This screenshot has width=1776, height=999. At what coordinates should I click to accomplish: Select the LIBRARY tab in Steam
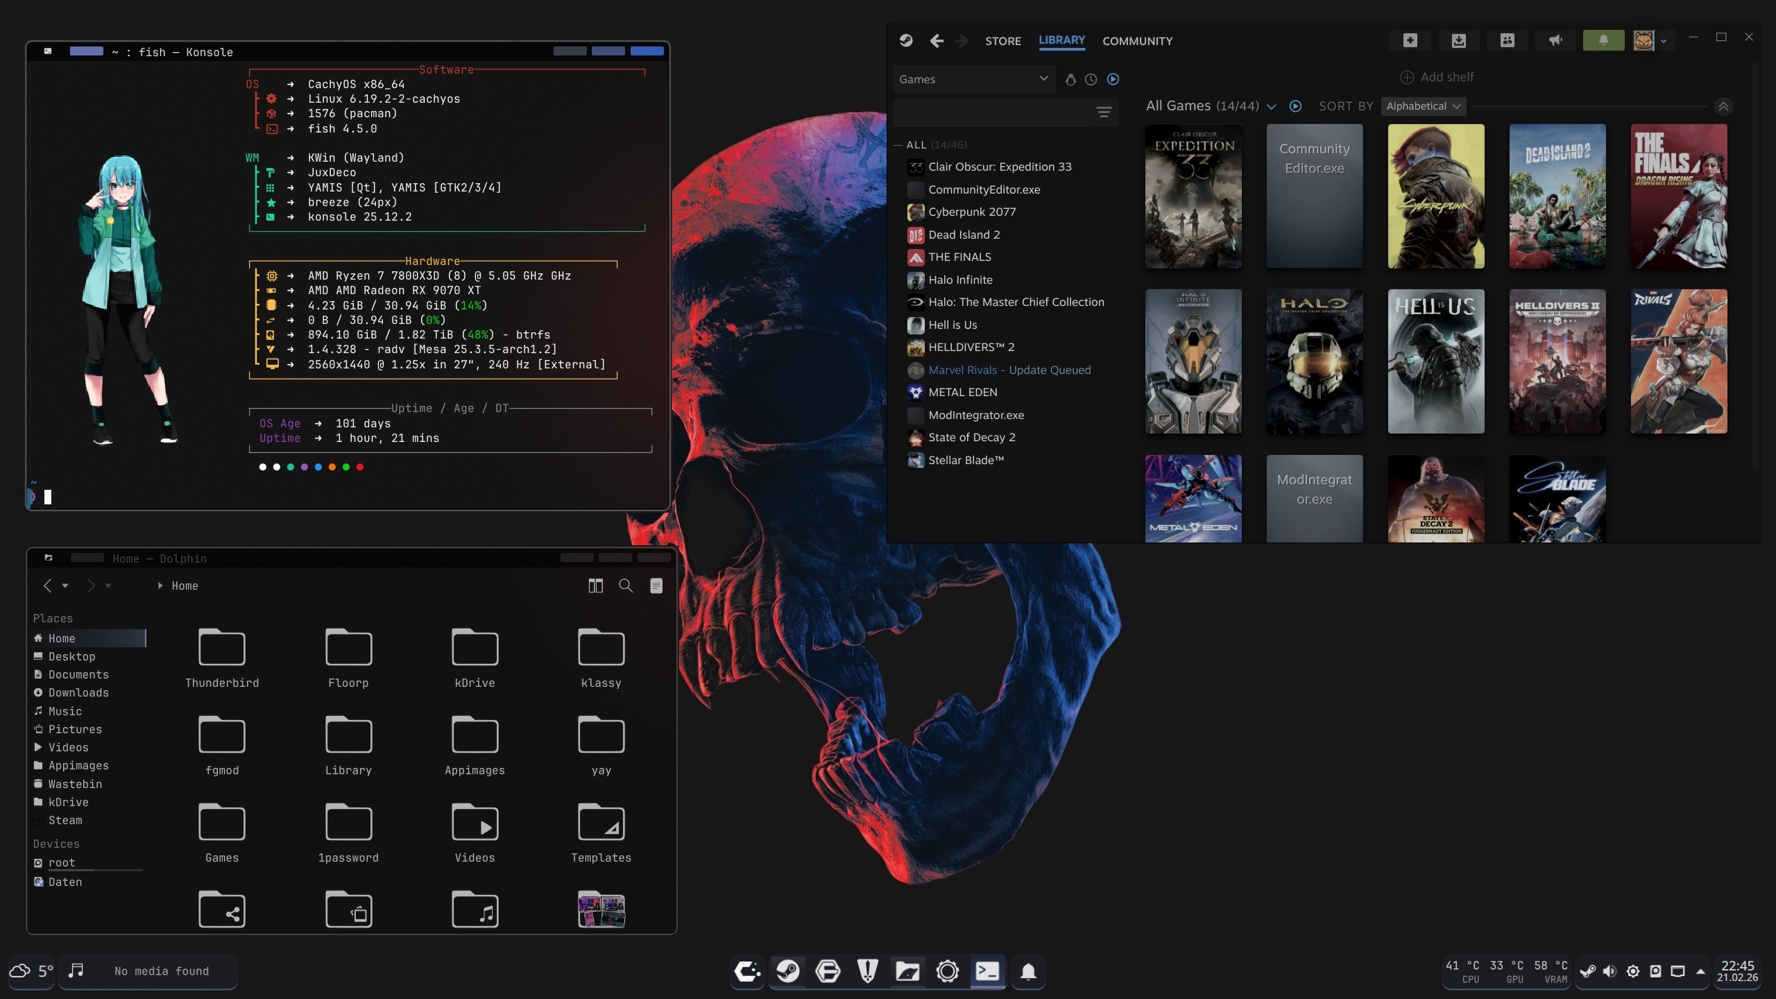coord(1061,40)
